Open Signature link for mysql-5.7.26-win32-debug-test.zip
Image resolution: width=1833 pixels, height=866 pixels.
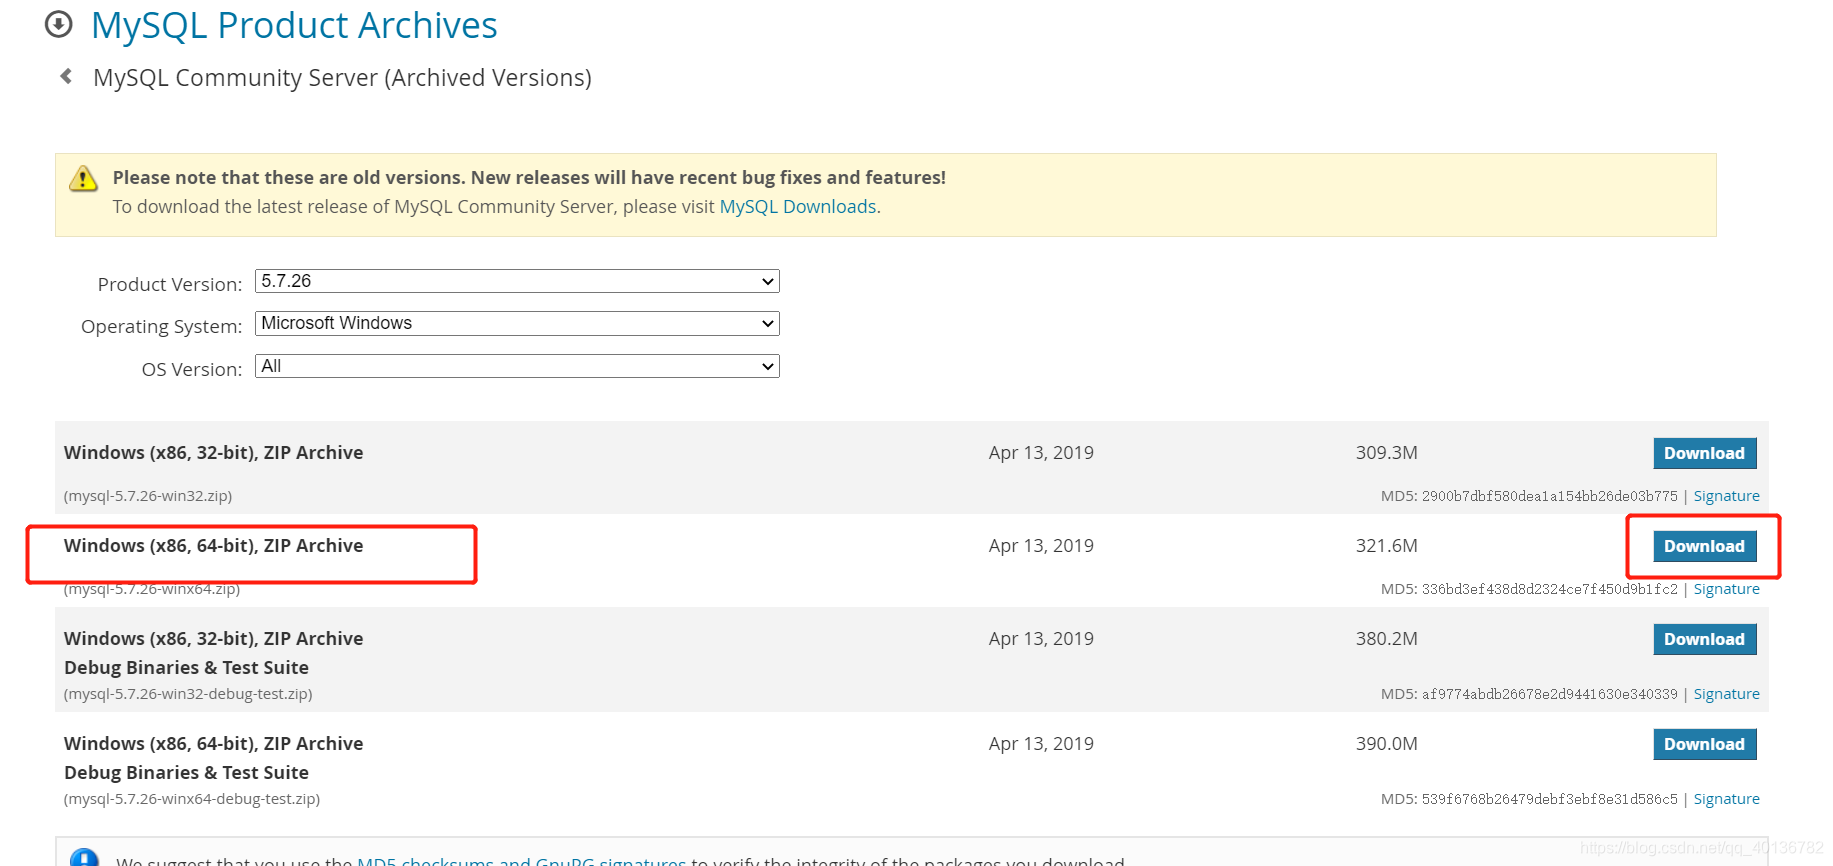click(1727, 694)
